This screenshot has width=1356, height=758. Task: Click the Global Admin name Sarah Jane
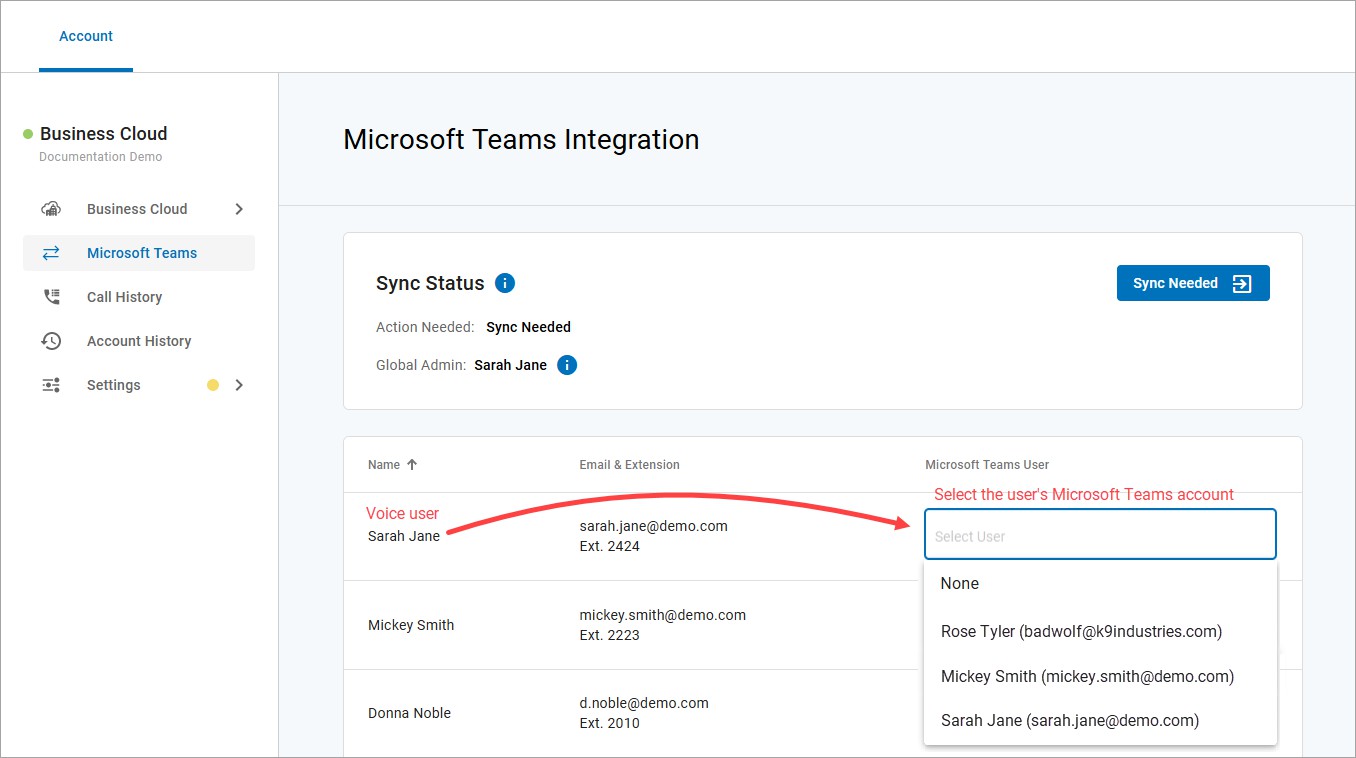(x=510, y=365)
